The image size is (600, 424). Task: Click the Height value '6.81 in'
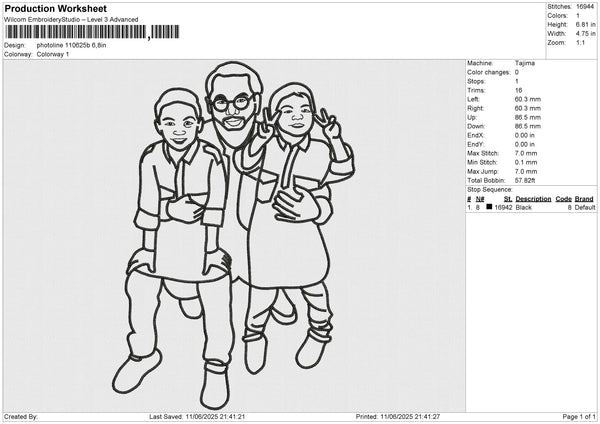tap(585, 24)
